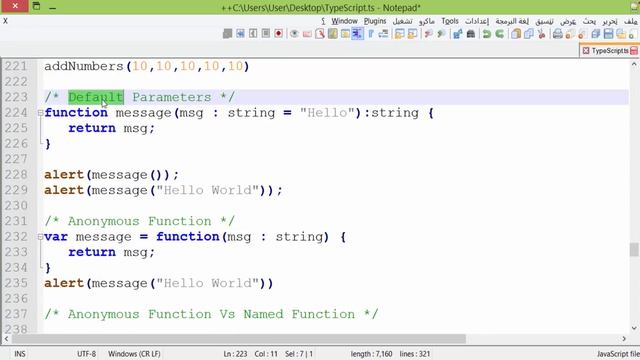Click the Save All toolbar icon
The width and height of the screenshot is (640, 360).
point(596,34)
